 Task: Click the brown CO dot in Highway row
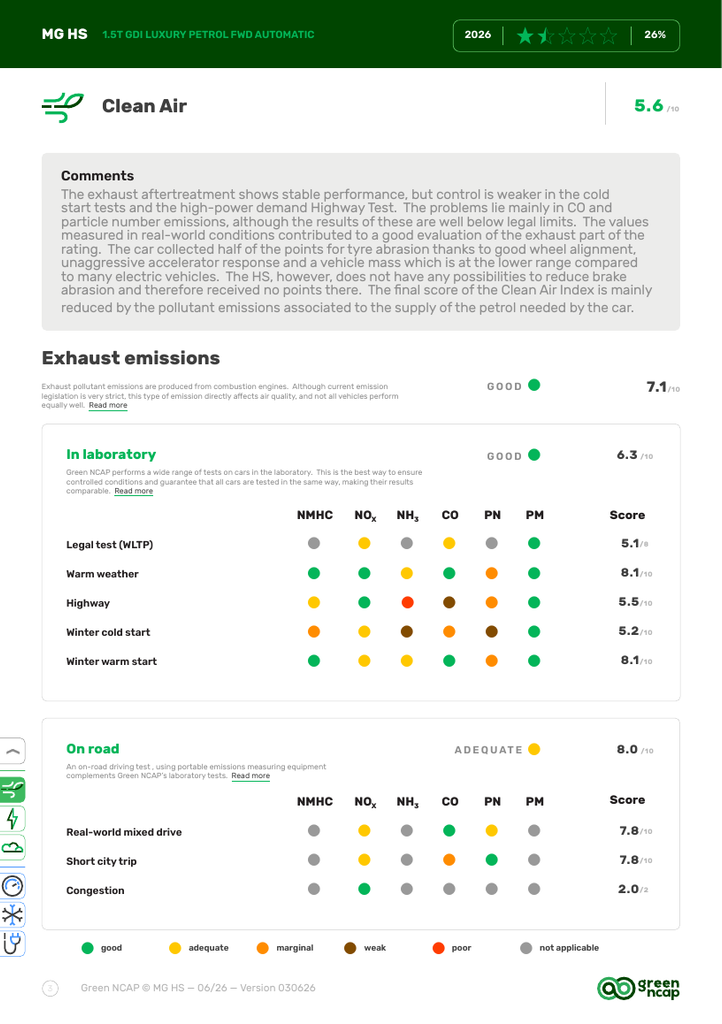(449, 603)
